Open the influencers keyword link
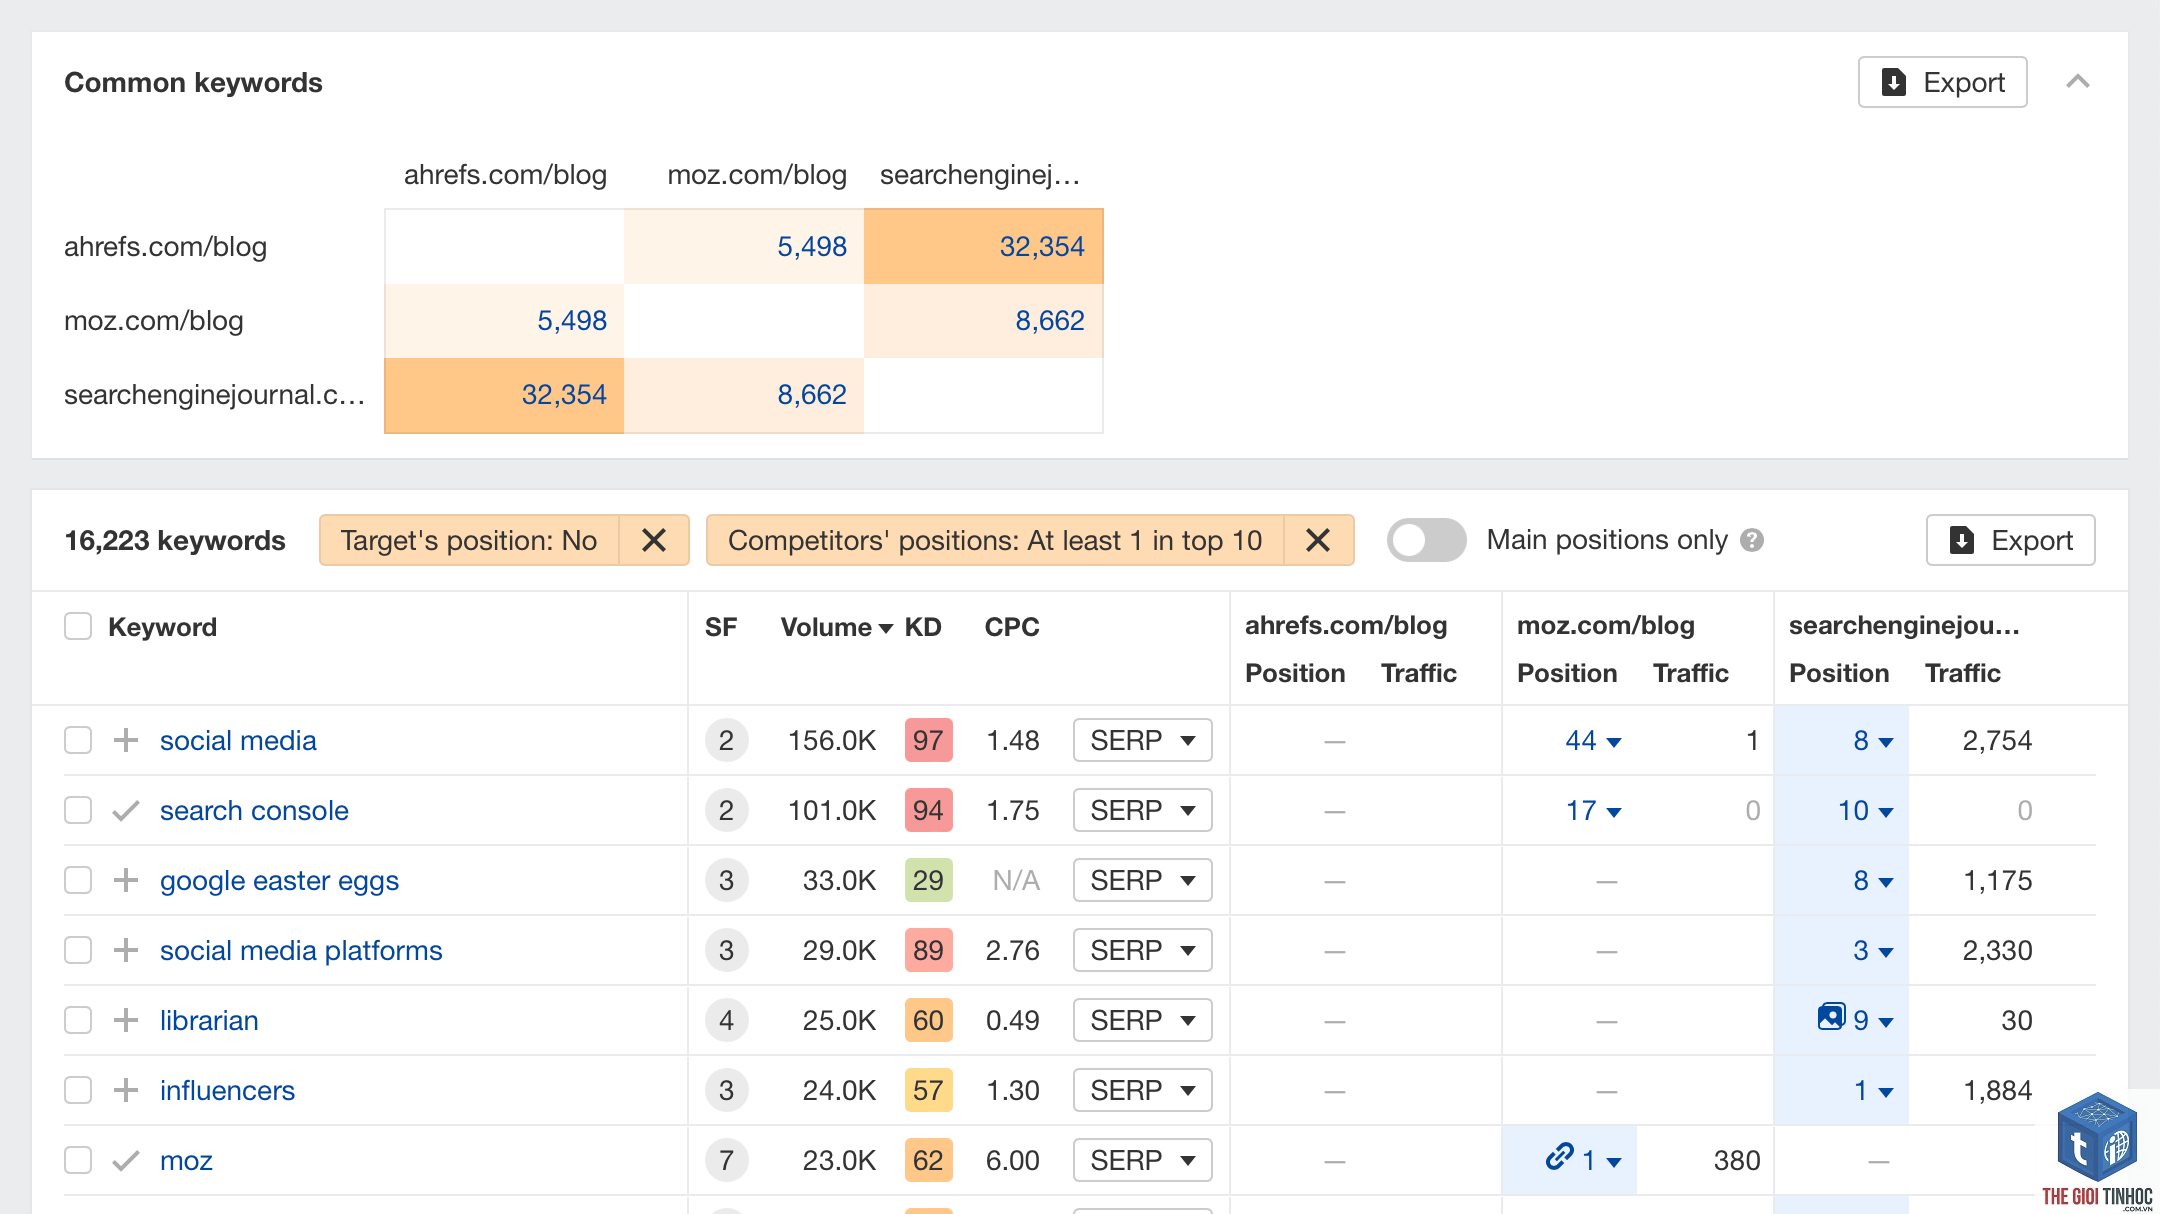This screenshot has width=2160, height=1214. 227,1090
